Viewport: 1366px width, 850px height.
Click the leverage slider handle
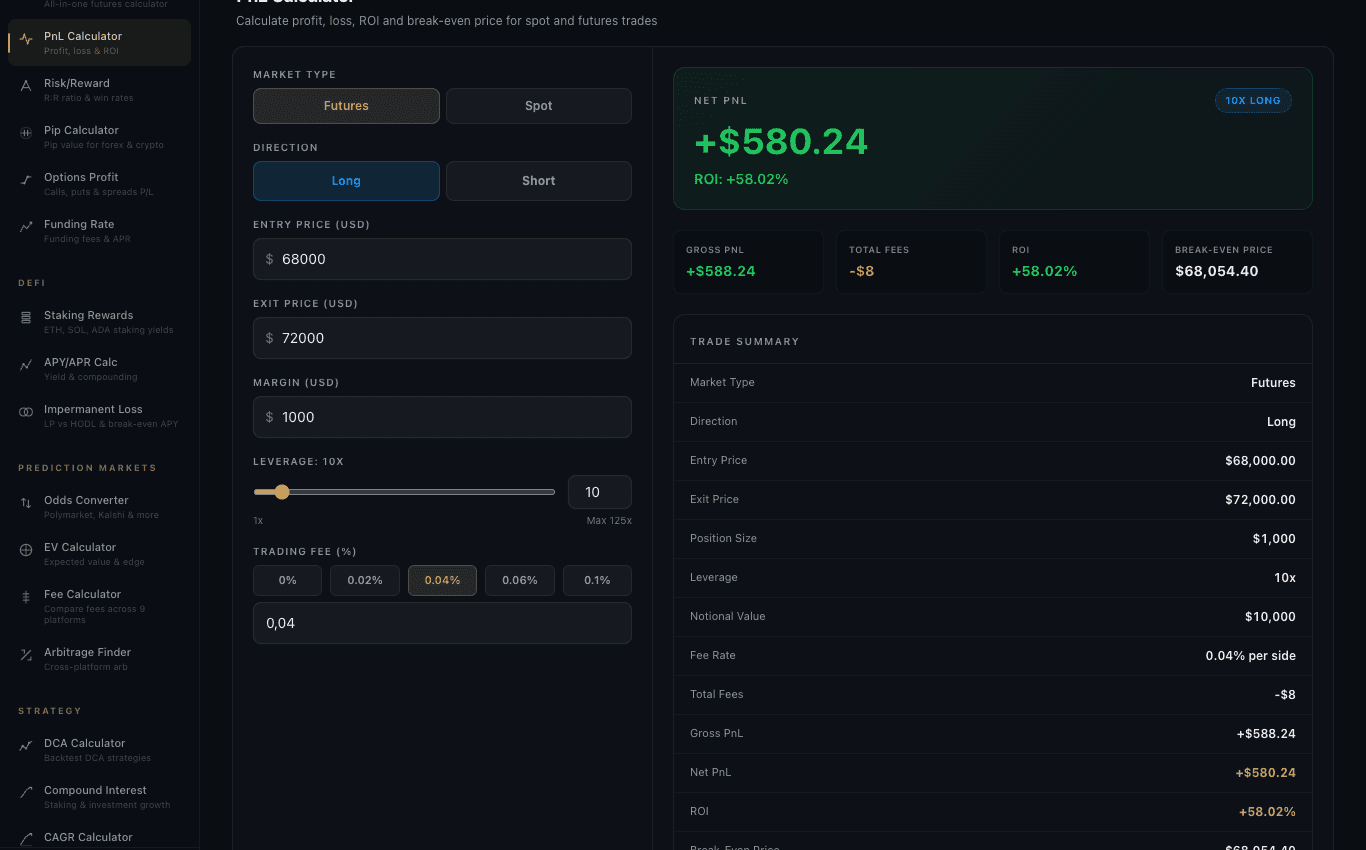(x=282, y=492)
